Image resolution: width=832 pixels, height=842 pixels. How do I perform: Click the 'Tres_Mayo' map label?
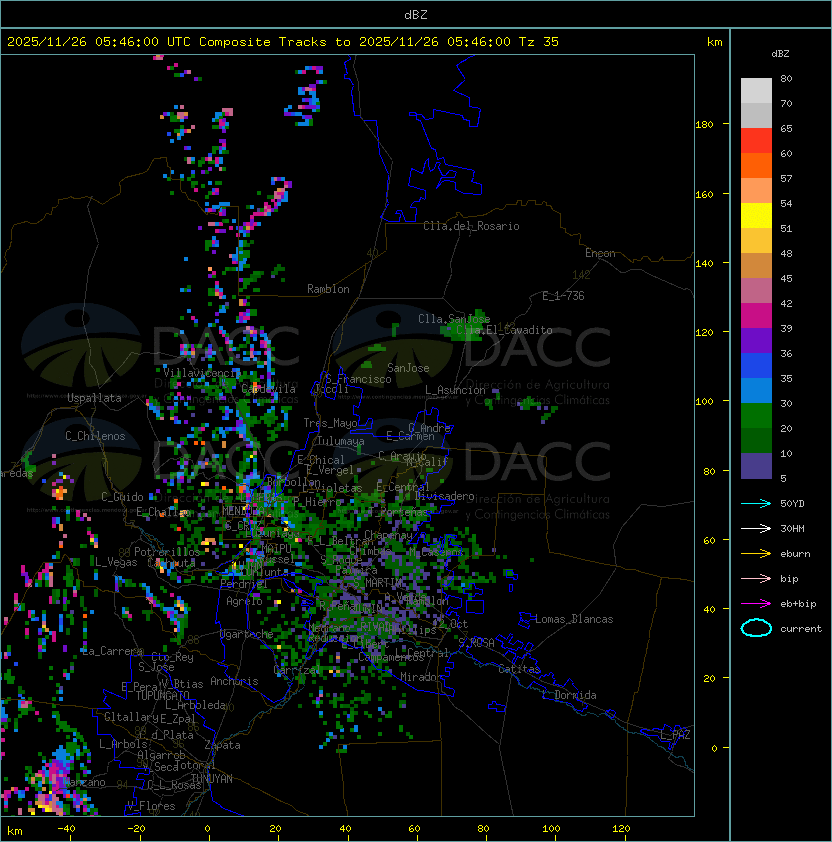[330, 423]
